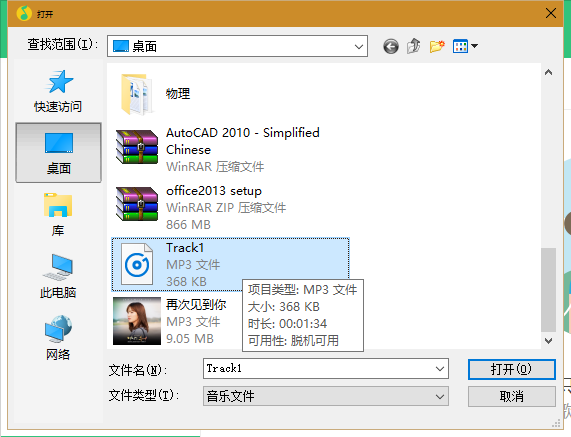Select the 再次见到你 album thumbnail
Image resolution: width=571 pixels, height=437 pixels.
click(137, 321)
